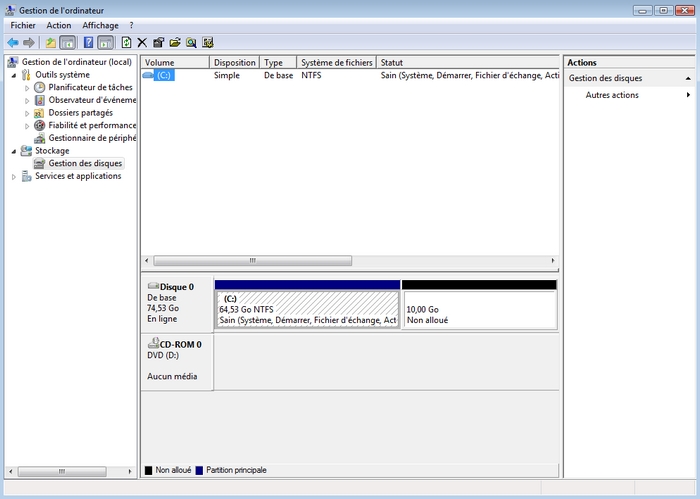Select the Gestion de l'ordinateur (local) root node
This screenshot has width=700, height=499.
click(x=77, y=62)
